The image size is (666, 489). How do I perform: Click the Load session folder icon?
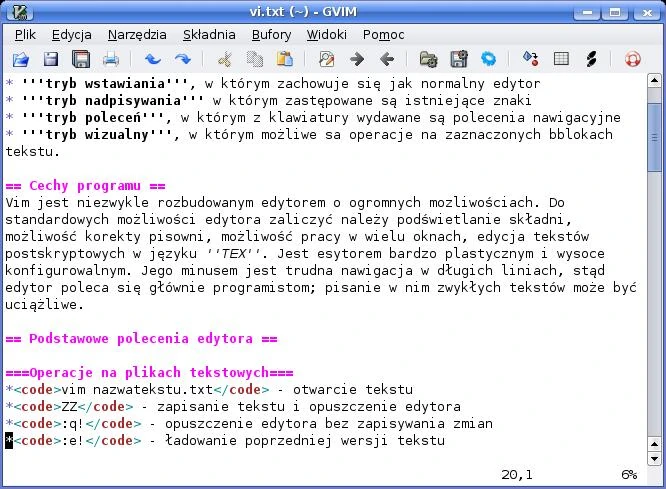click(428, 59)
